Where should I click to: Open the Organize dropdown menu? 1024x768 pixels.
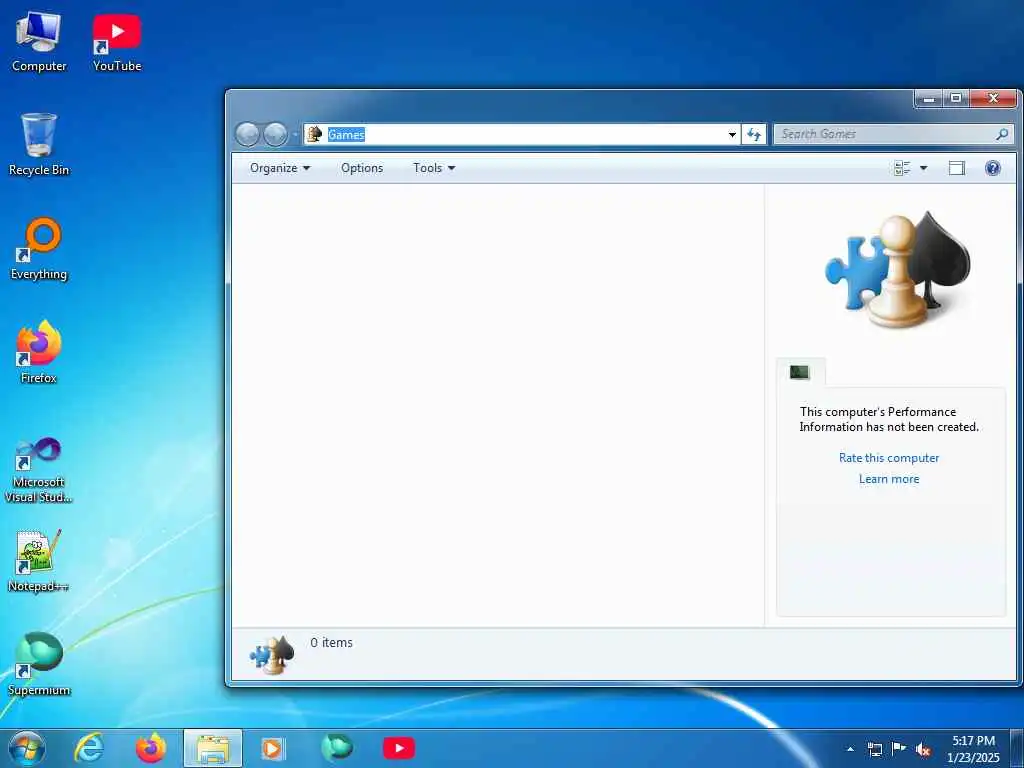[280, 168]
